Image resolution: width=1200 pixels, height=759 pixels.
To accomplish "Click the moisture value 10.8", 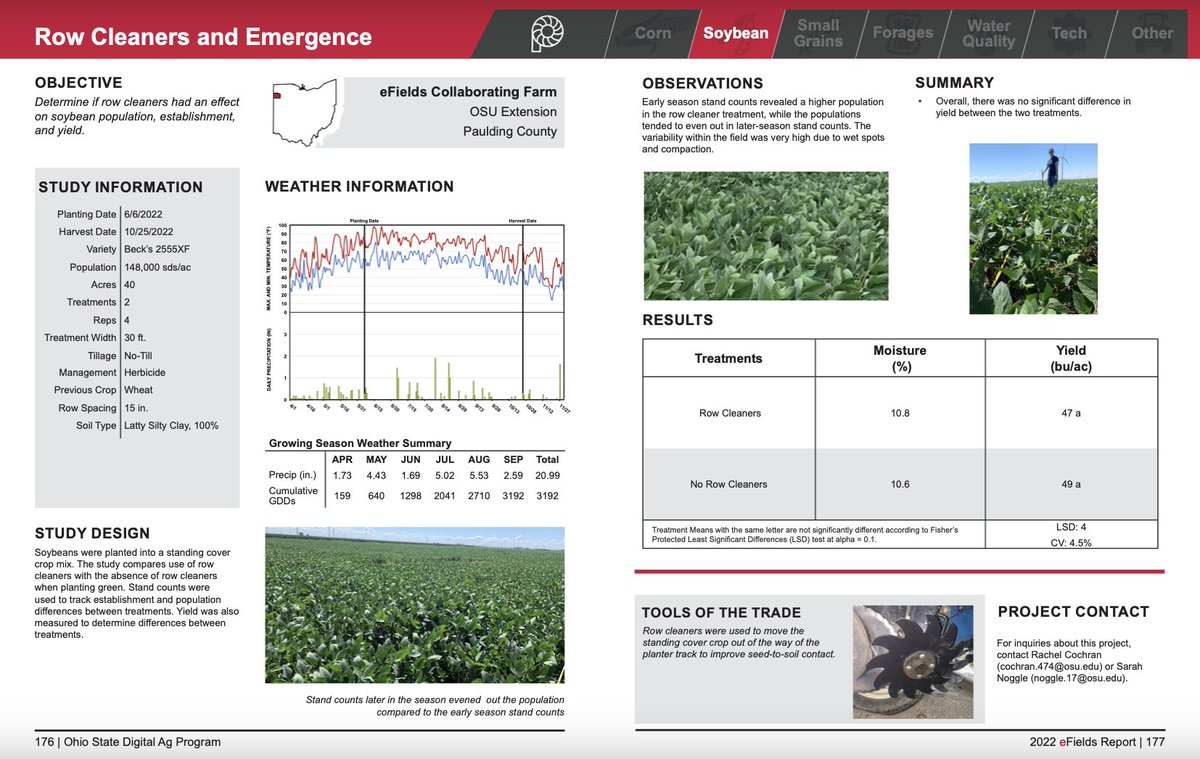I will 900,413.
